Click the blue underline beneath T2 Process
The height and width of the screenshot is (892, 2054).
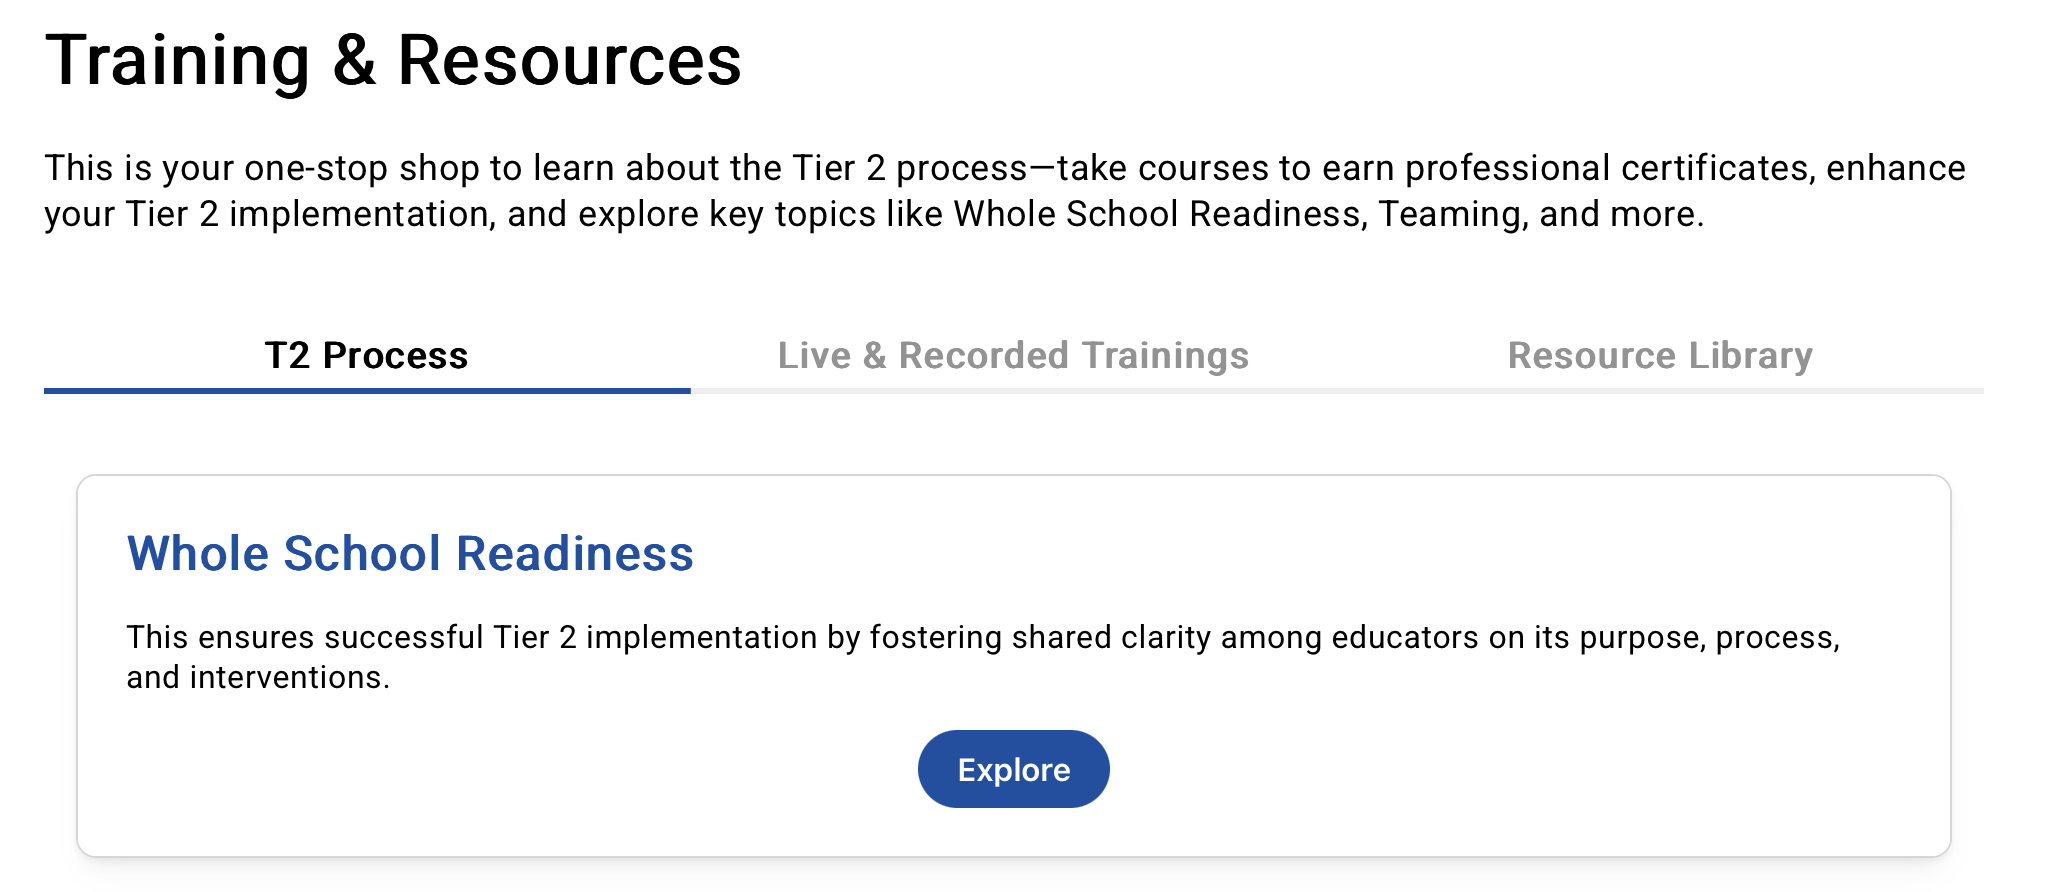point(366,391)
